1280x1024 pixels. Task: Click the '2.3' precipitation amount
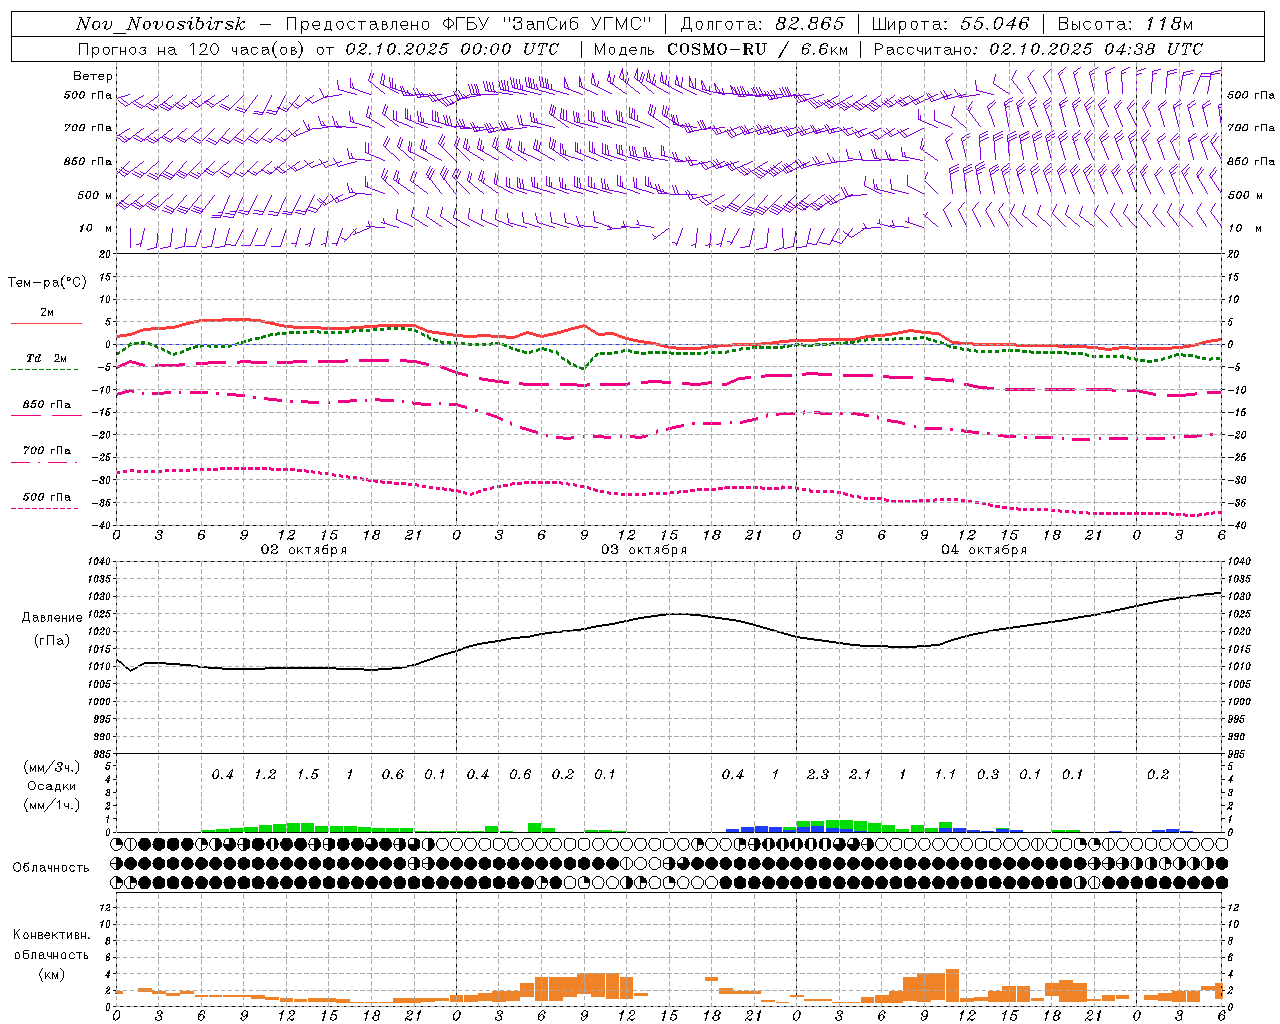[x=817, y=775]
